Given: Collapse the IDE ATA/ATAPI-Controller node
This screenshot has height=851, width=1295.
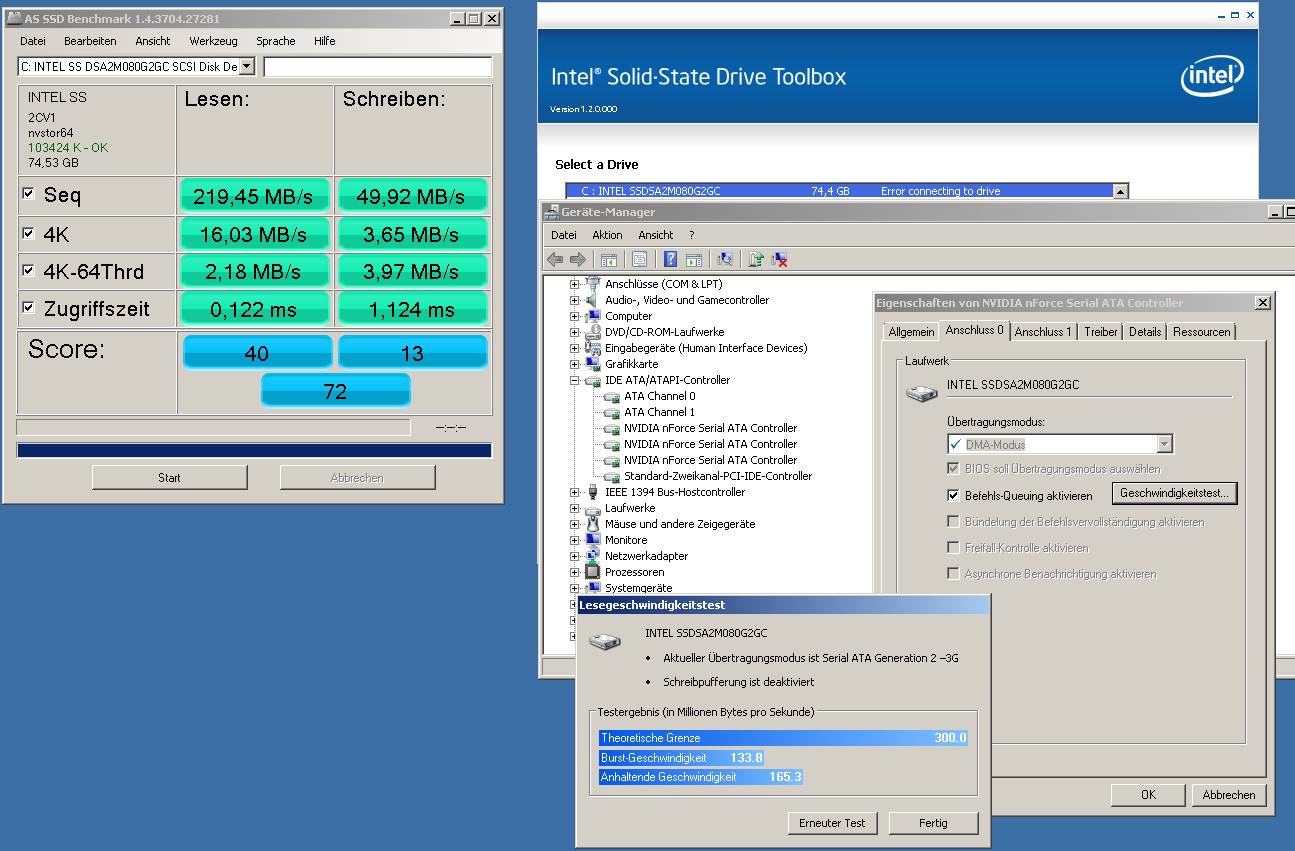Looking at the screenshot, I should [575, 380].
